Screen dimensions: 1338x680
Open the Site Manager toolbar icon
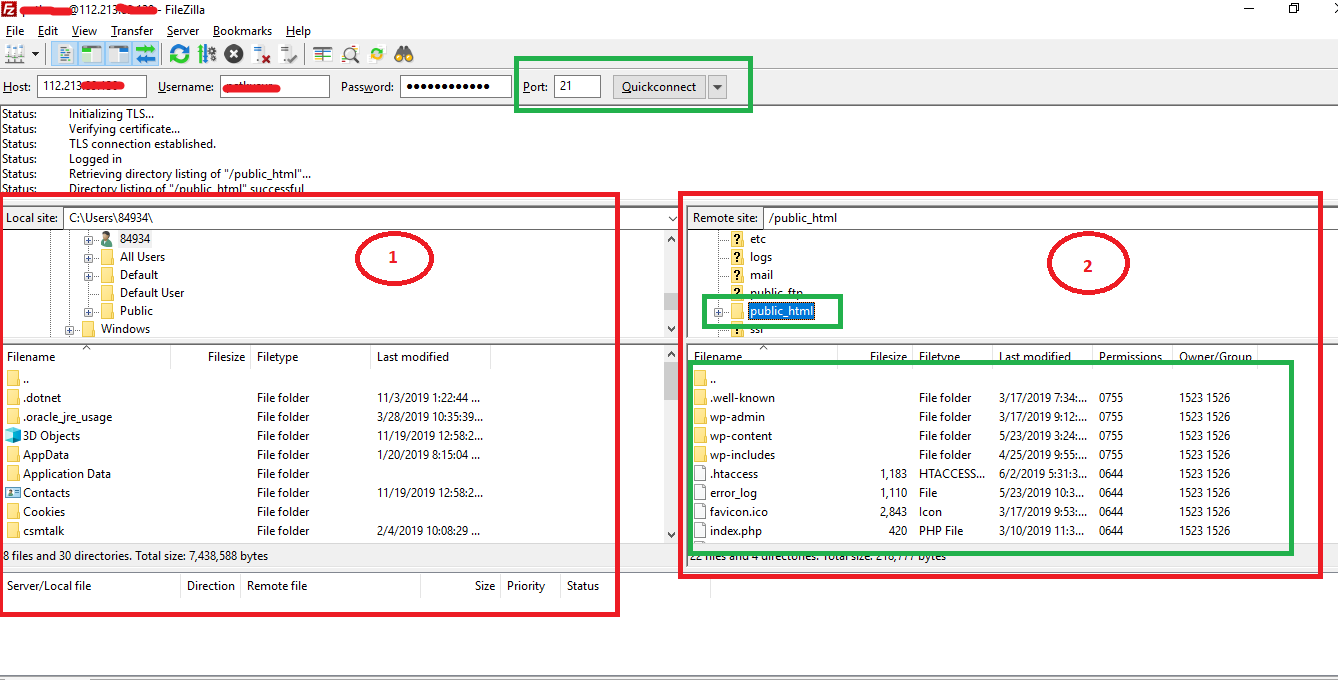pos(15,54)
